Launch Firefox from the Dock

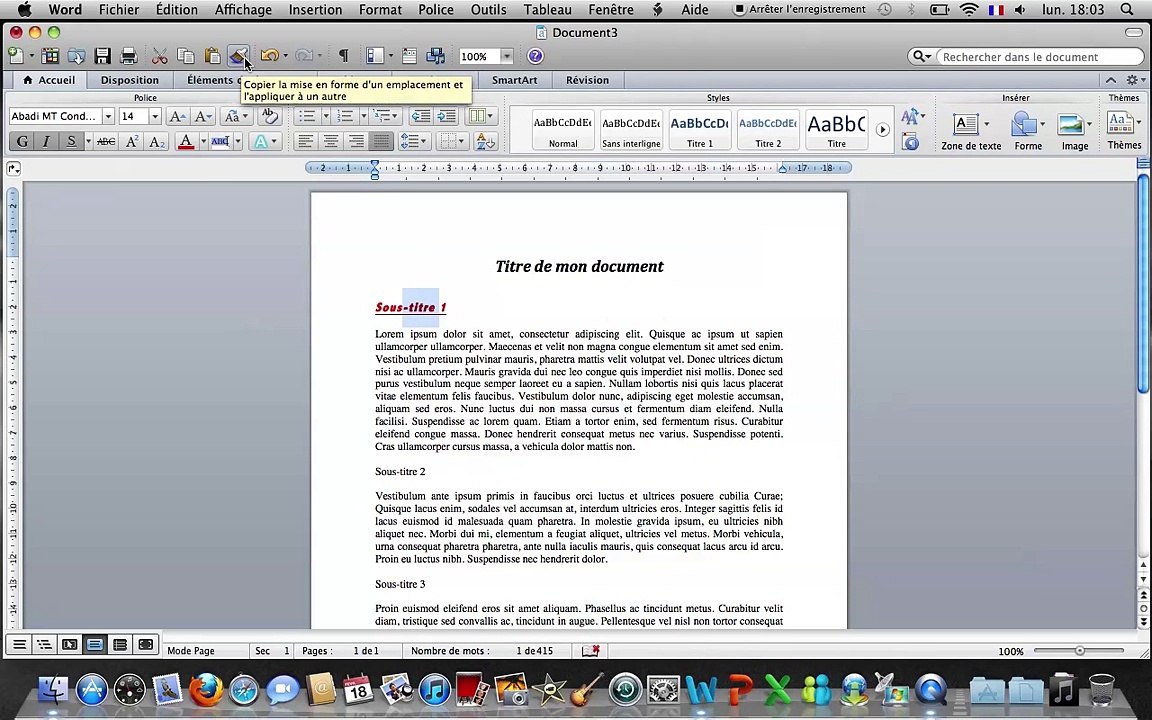click(206, 689)
